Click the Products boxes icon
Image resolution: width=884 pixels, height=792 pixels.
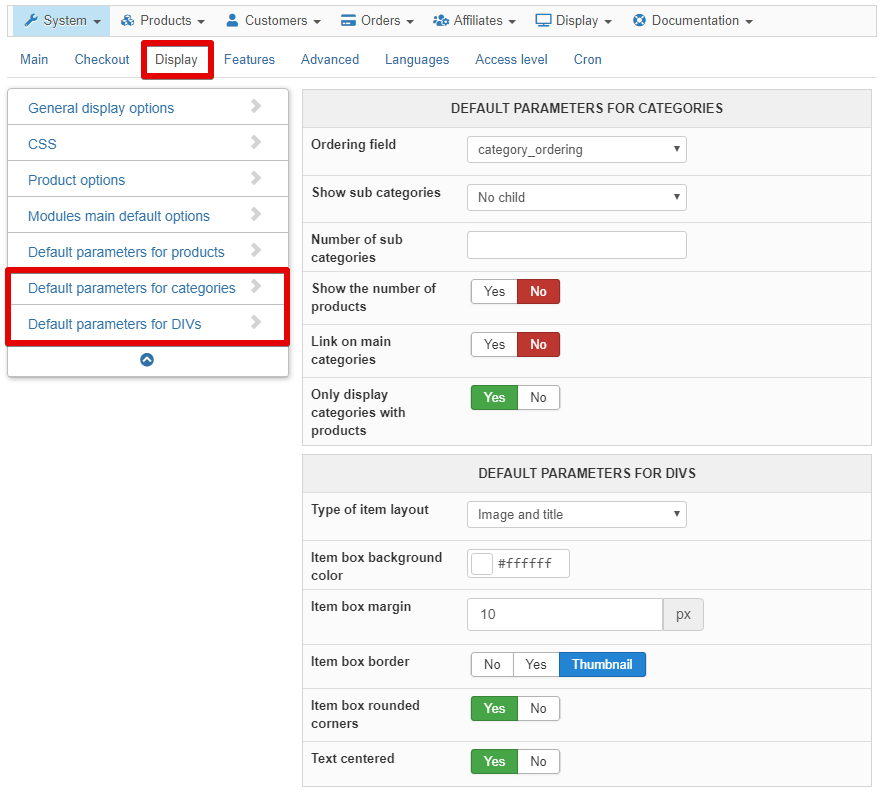[x=127, y=21]
